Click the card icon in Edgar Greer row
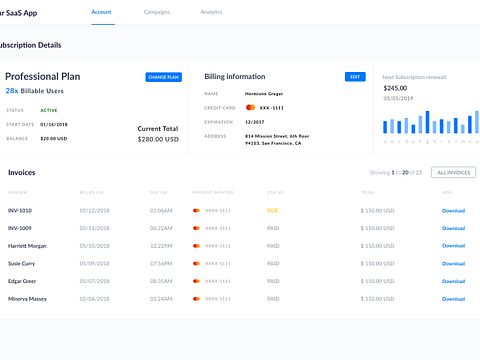The image size is (480, 360). 196,281
